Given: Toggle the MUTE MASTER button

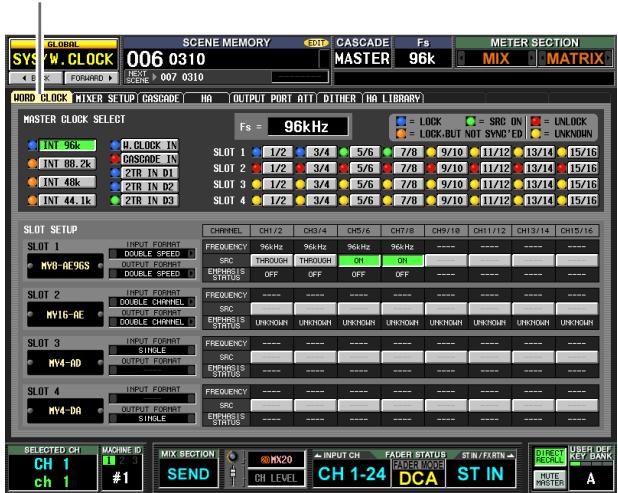Looking at the screenshot, I should (549, 479).
